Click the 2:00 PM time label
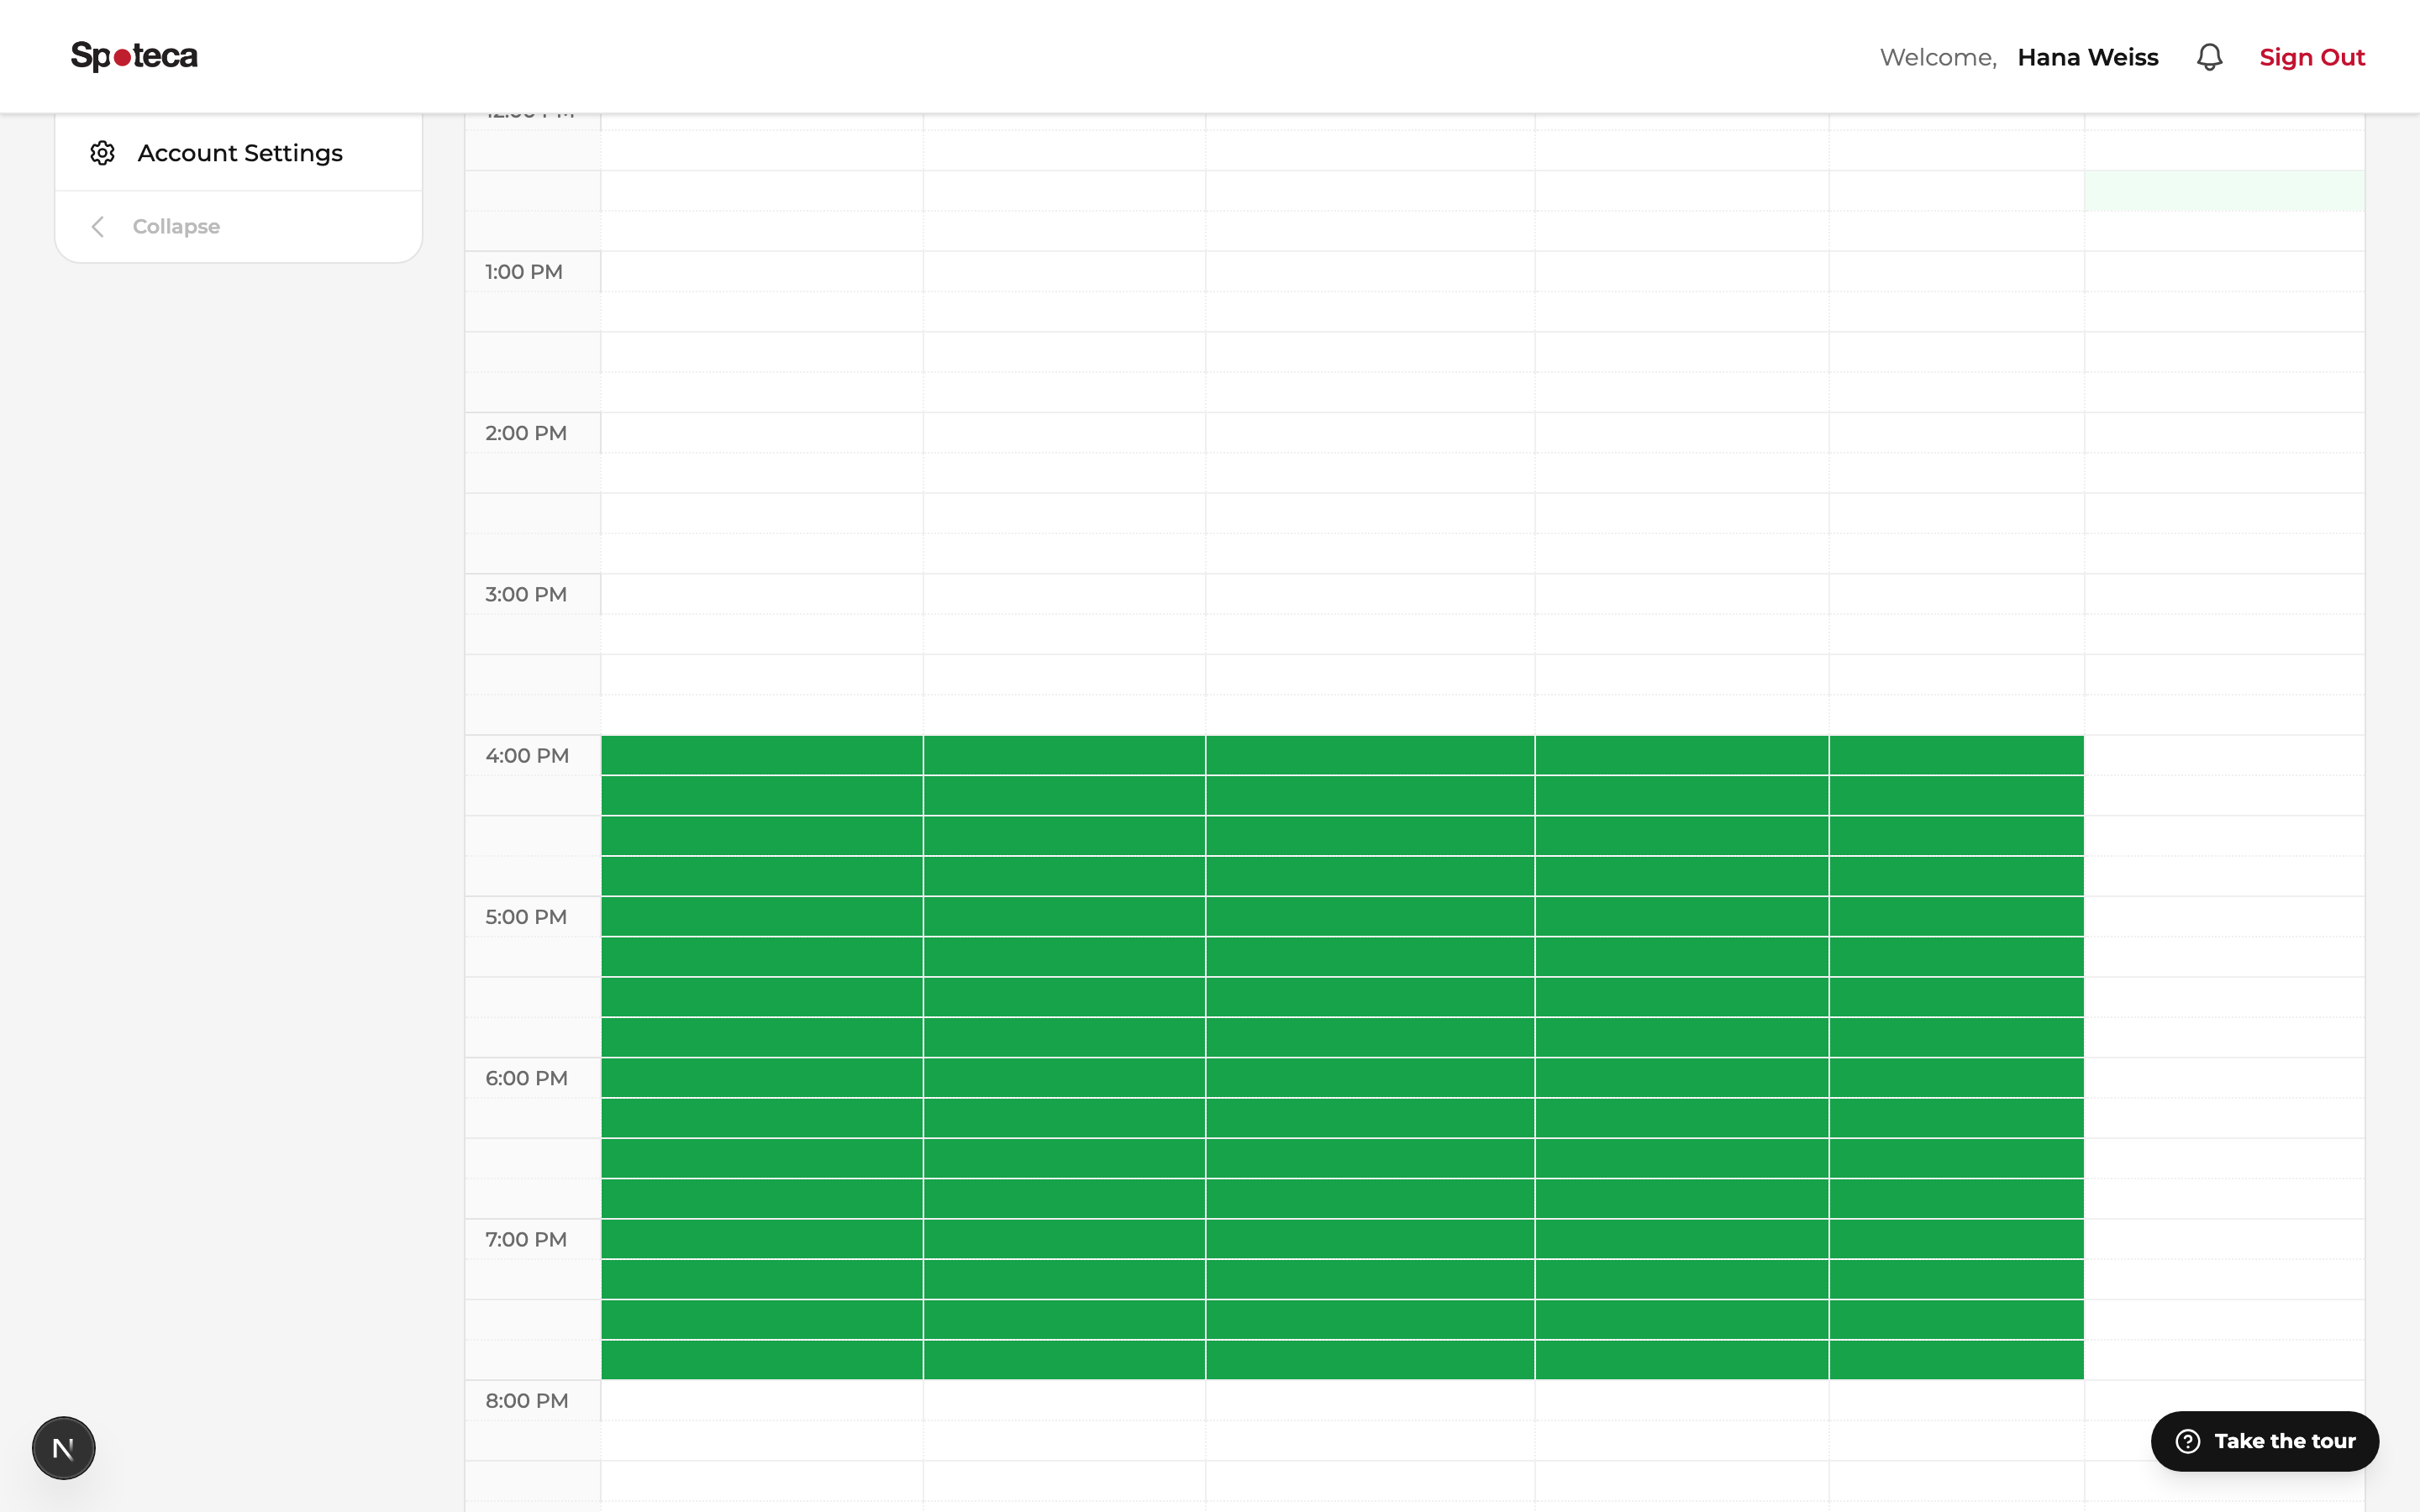 tap(526, 433)
